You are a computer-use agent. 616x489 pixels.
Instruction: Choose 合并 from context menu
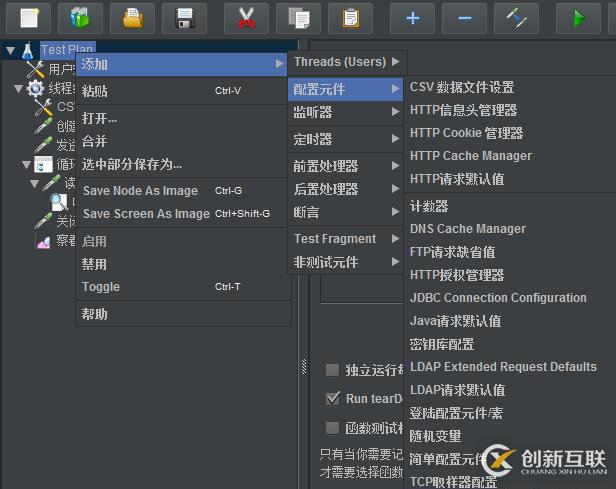[x=183, y=141]
